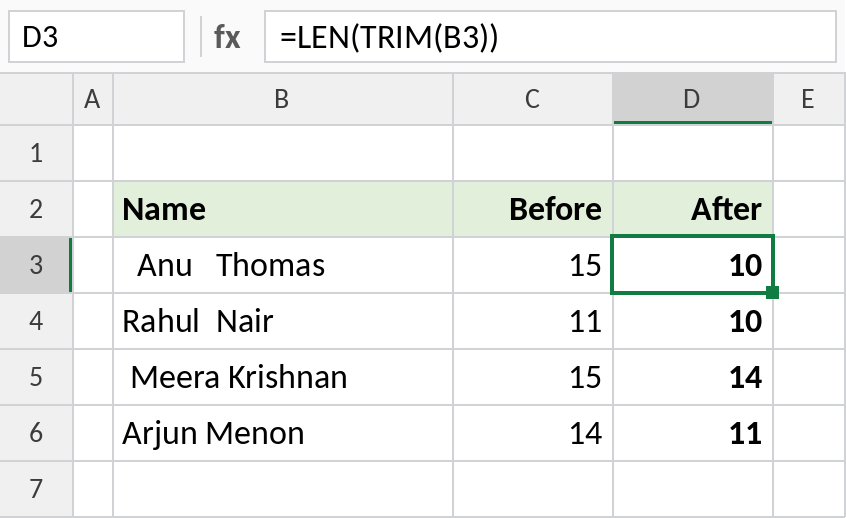Select row 1 header
Screen dimensions: 846x518
36,153
